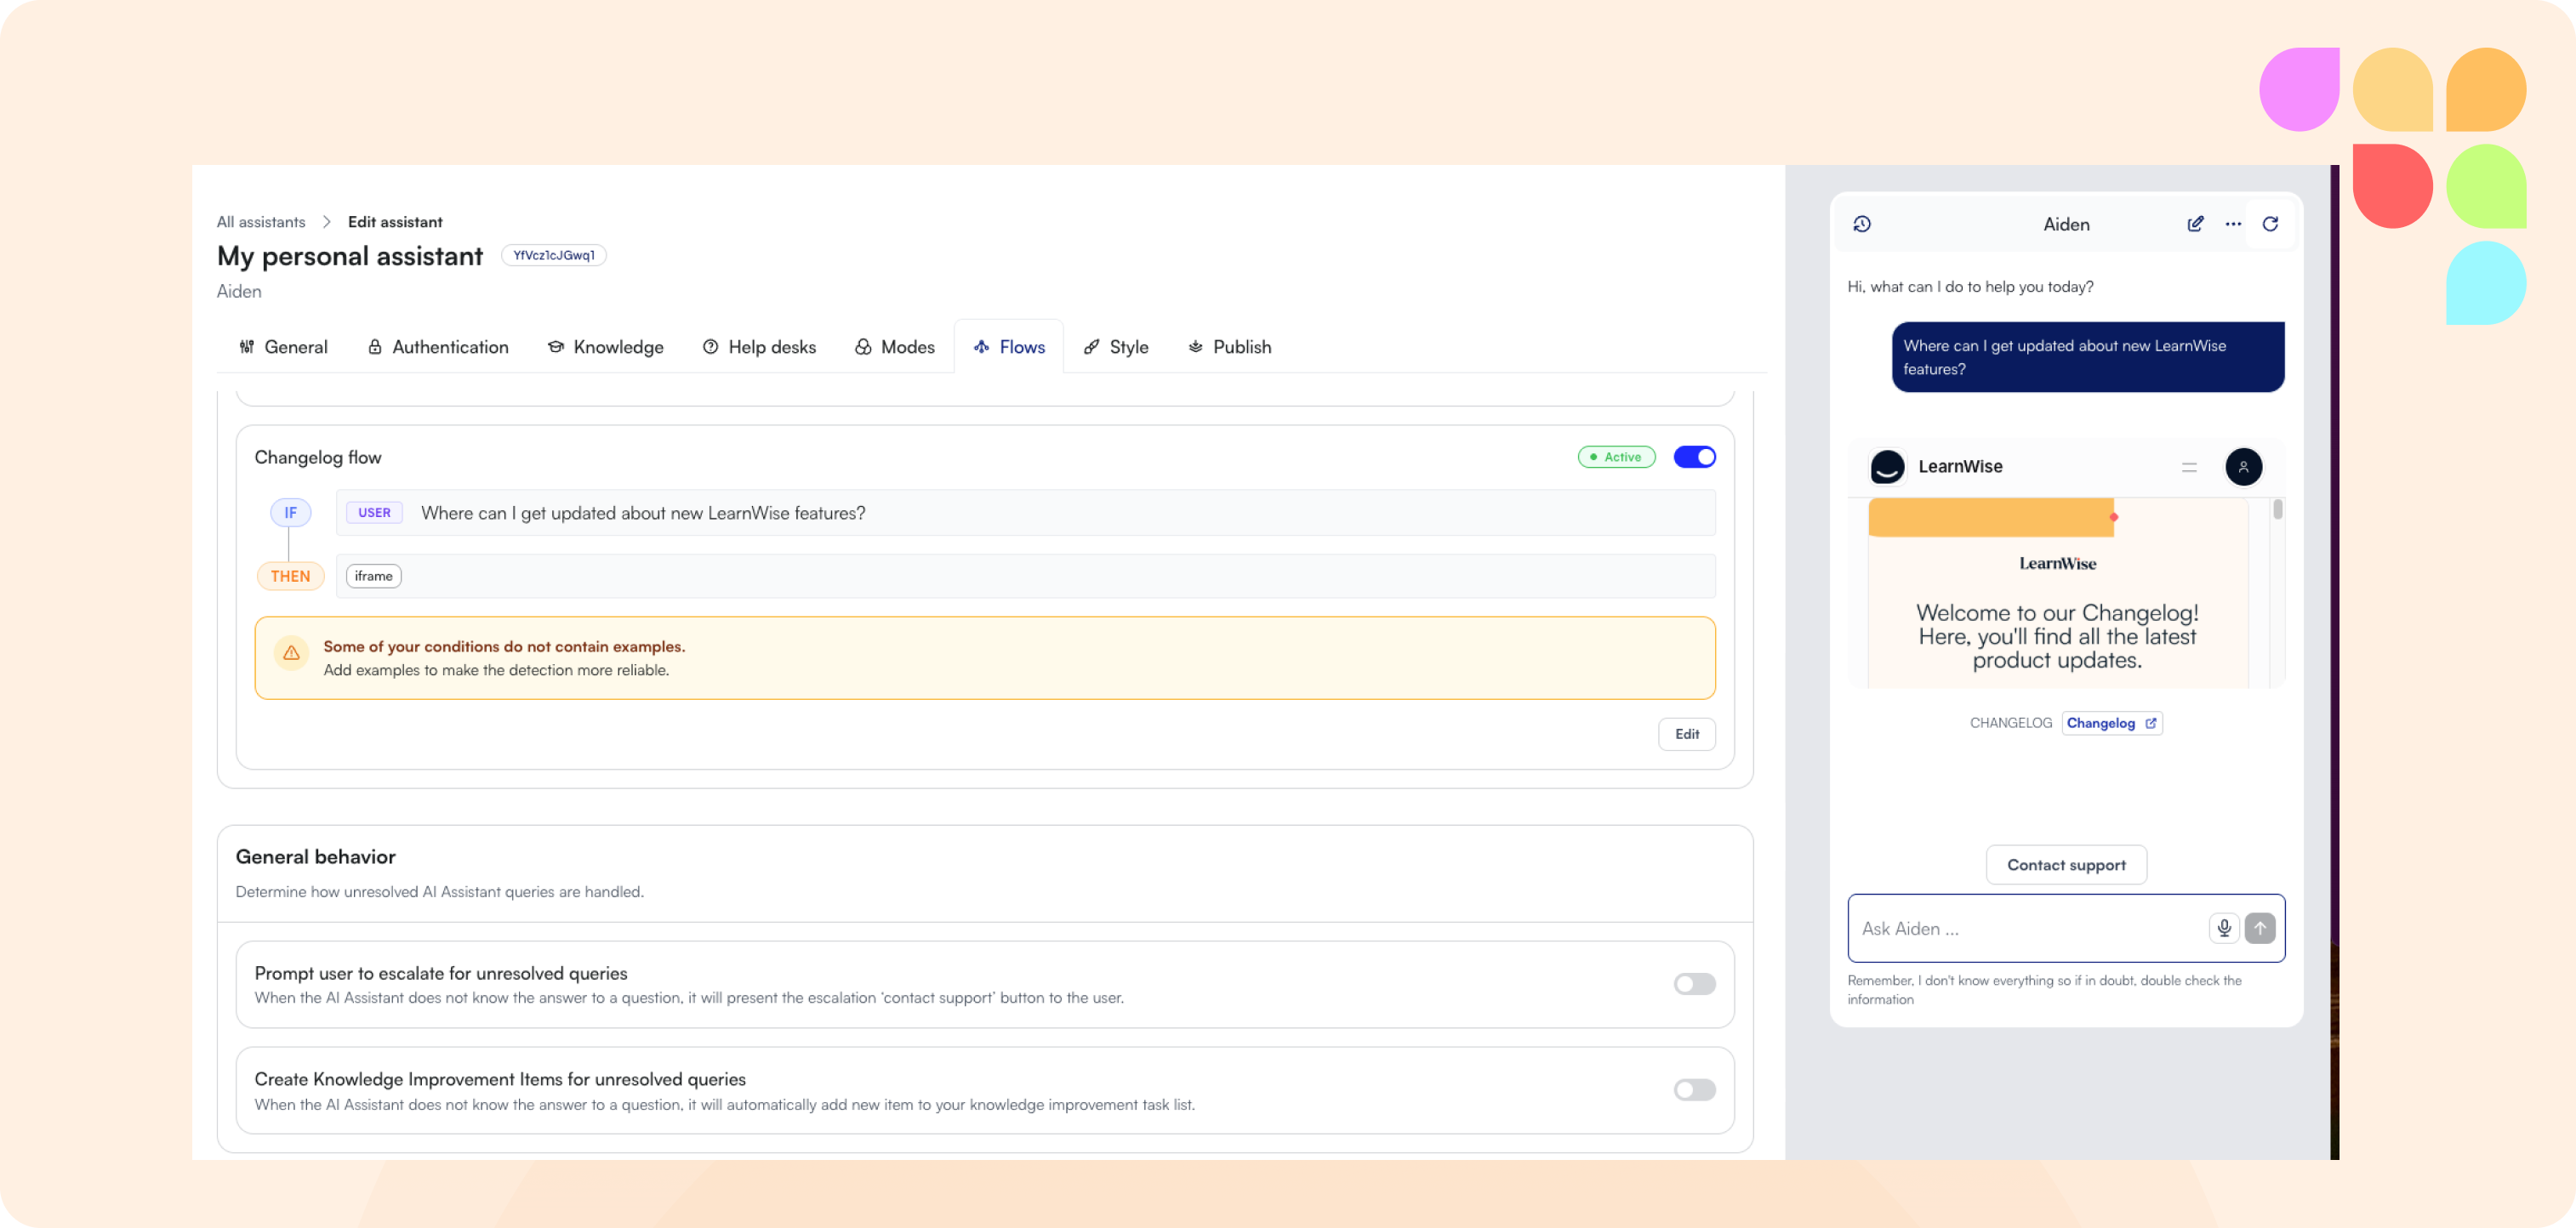Select the Modes tab
2576x1228 pixels.
tap(894, 347)
